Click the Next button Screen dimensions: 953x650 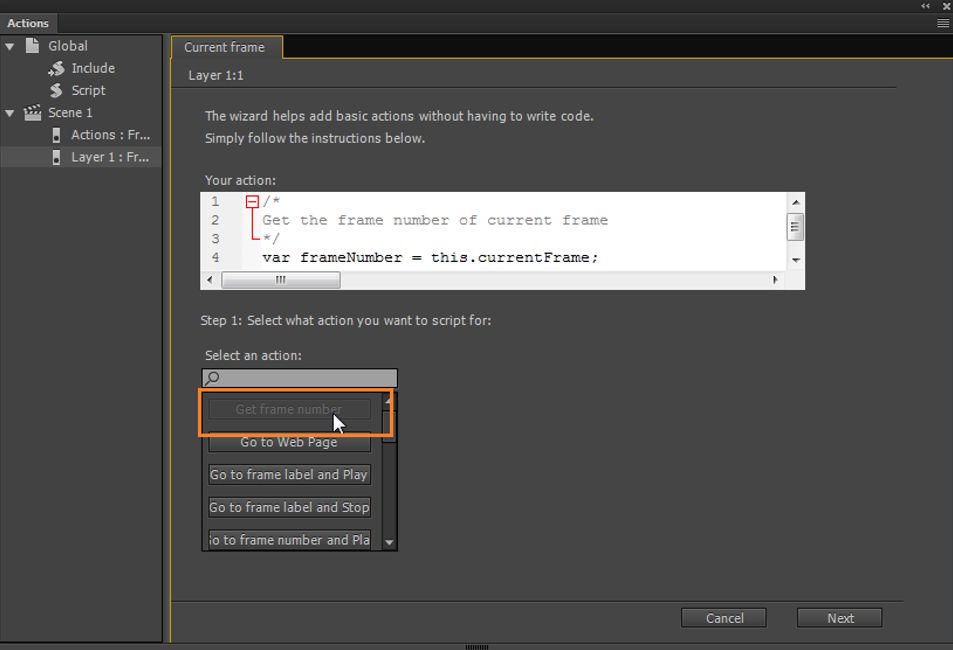pyautogui.click(x=839, y=618)
